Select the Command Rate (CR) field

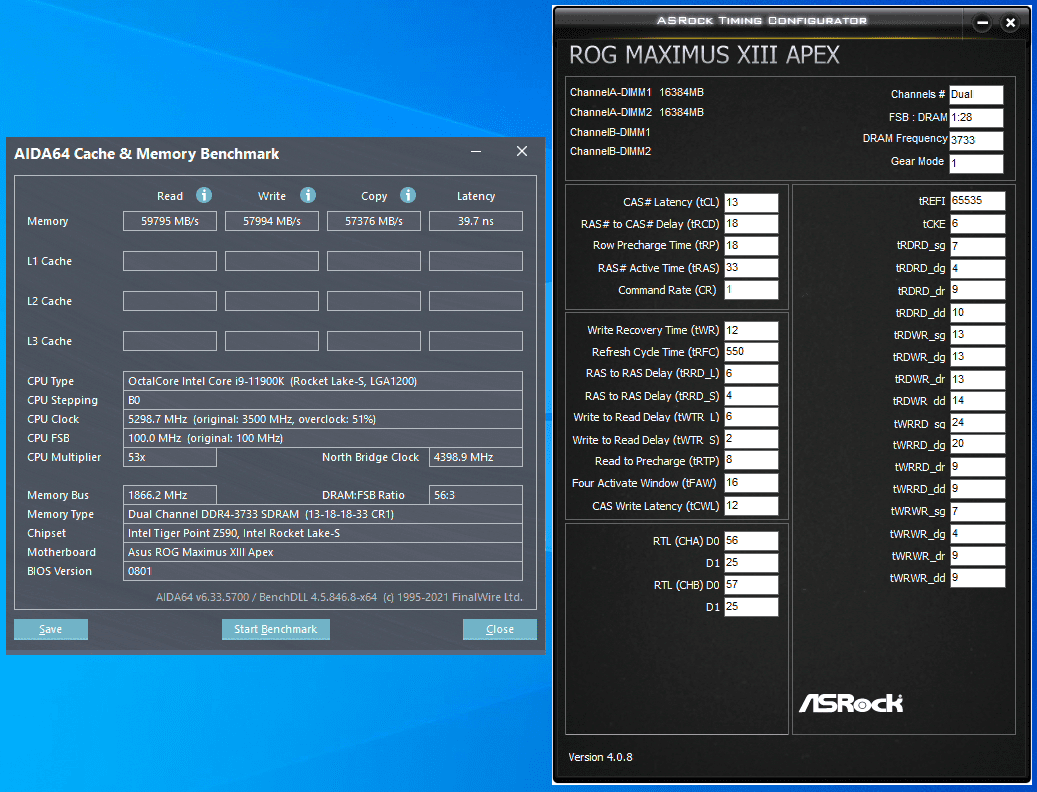(x=751, y=290)
